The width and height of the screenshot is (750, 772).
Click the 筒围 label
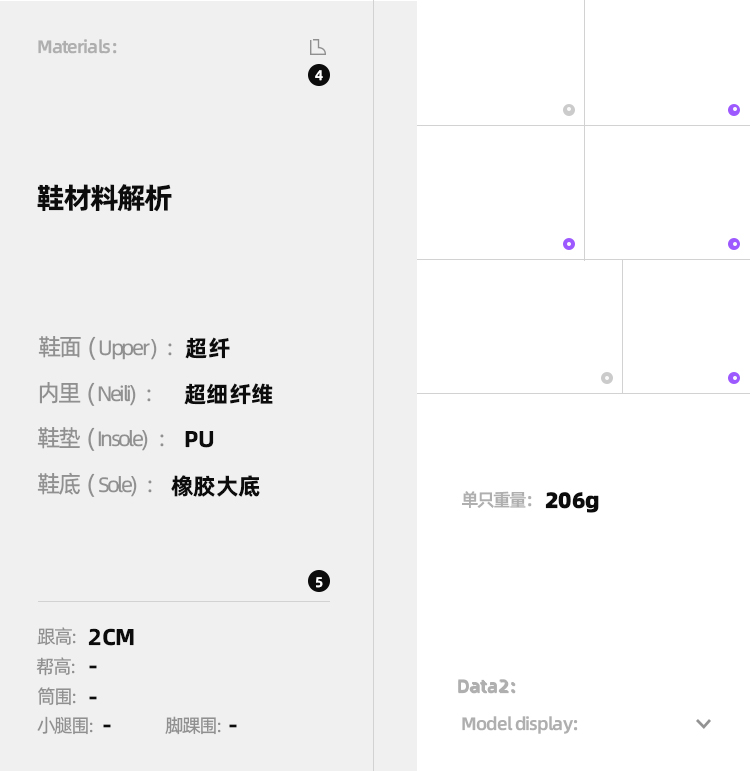tap(56, 697)
